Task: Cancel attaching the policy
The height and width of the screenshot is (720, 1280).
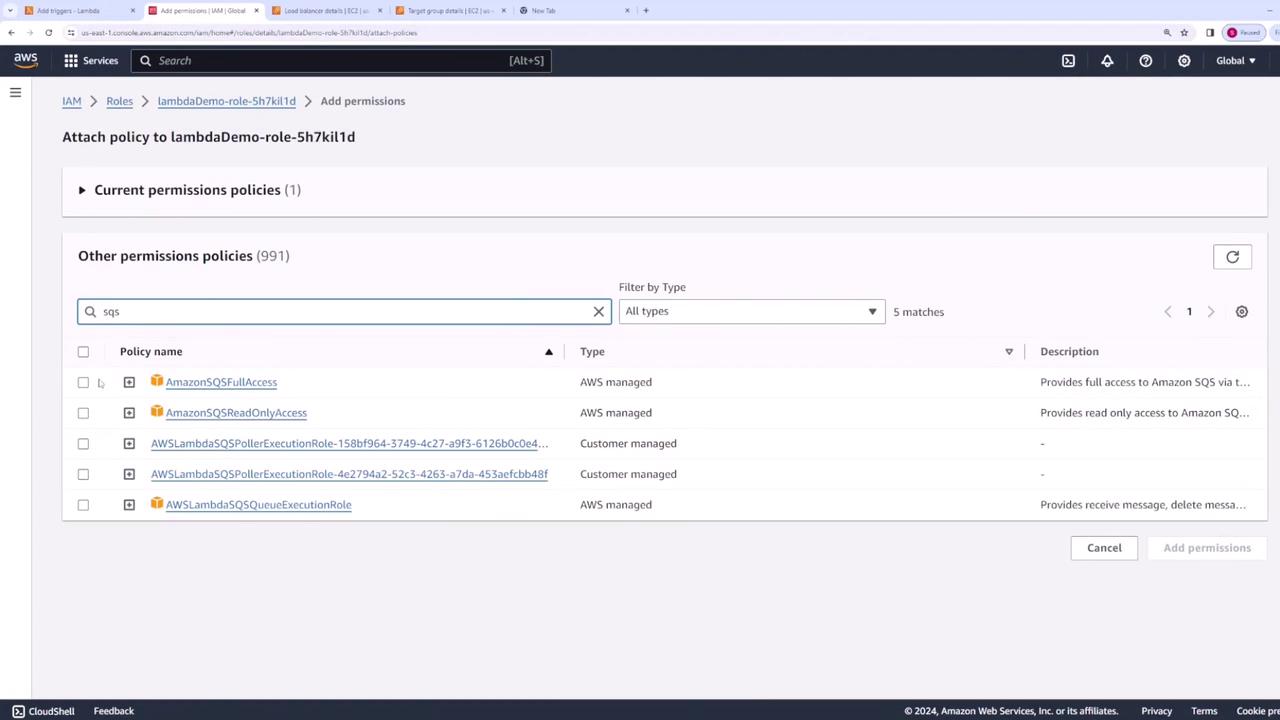Action: (1104, 548)
